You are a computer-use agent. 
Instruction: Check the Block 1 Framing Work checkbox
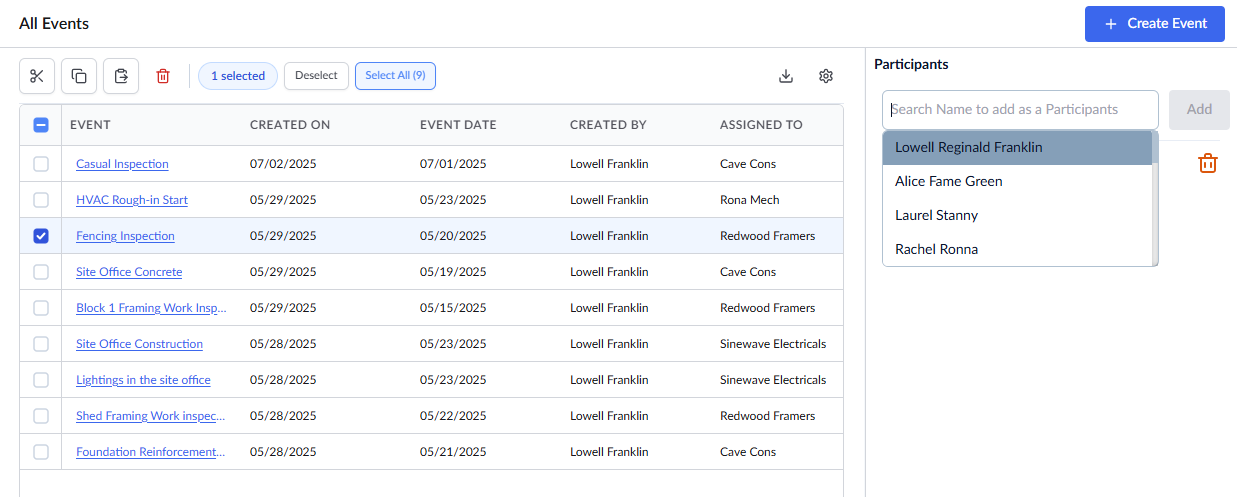click(x=41, y=308)
